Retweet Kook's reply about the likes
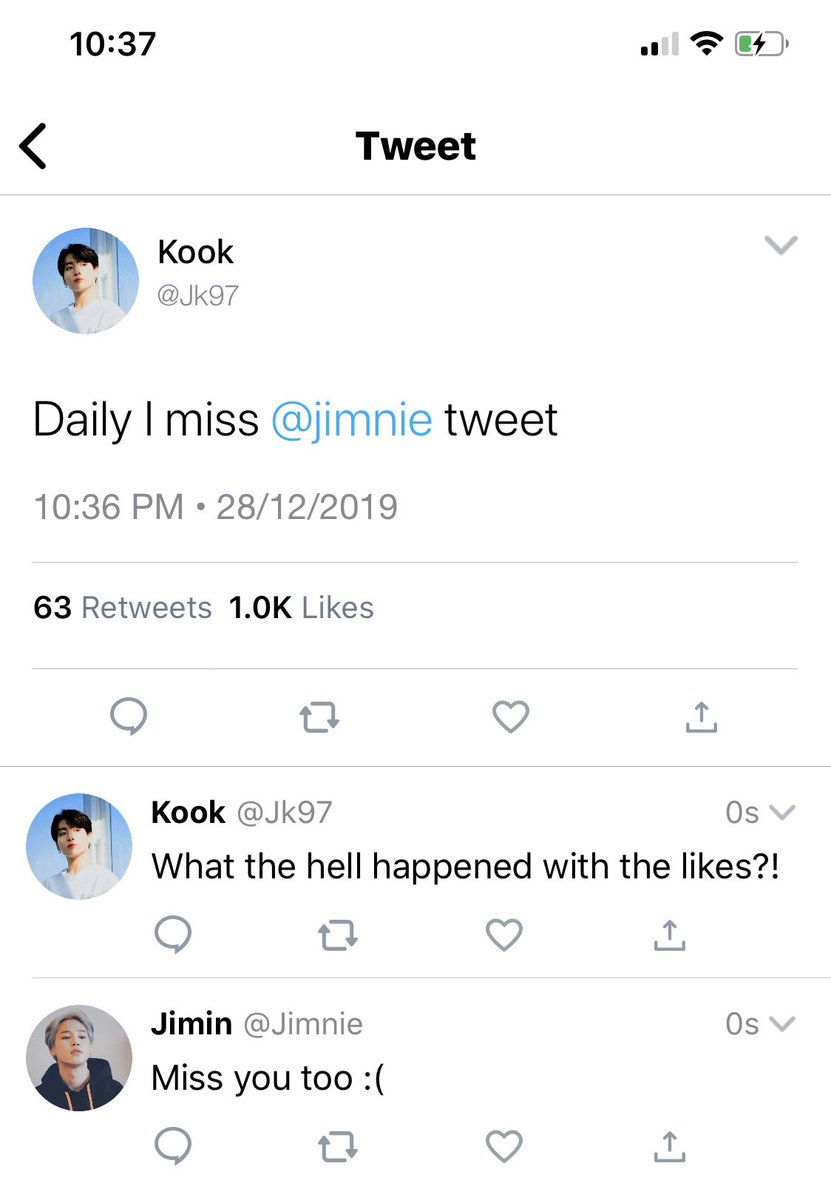831x1200 pixels. click(338, 935)
